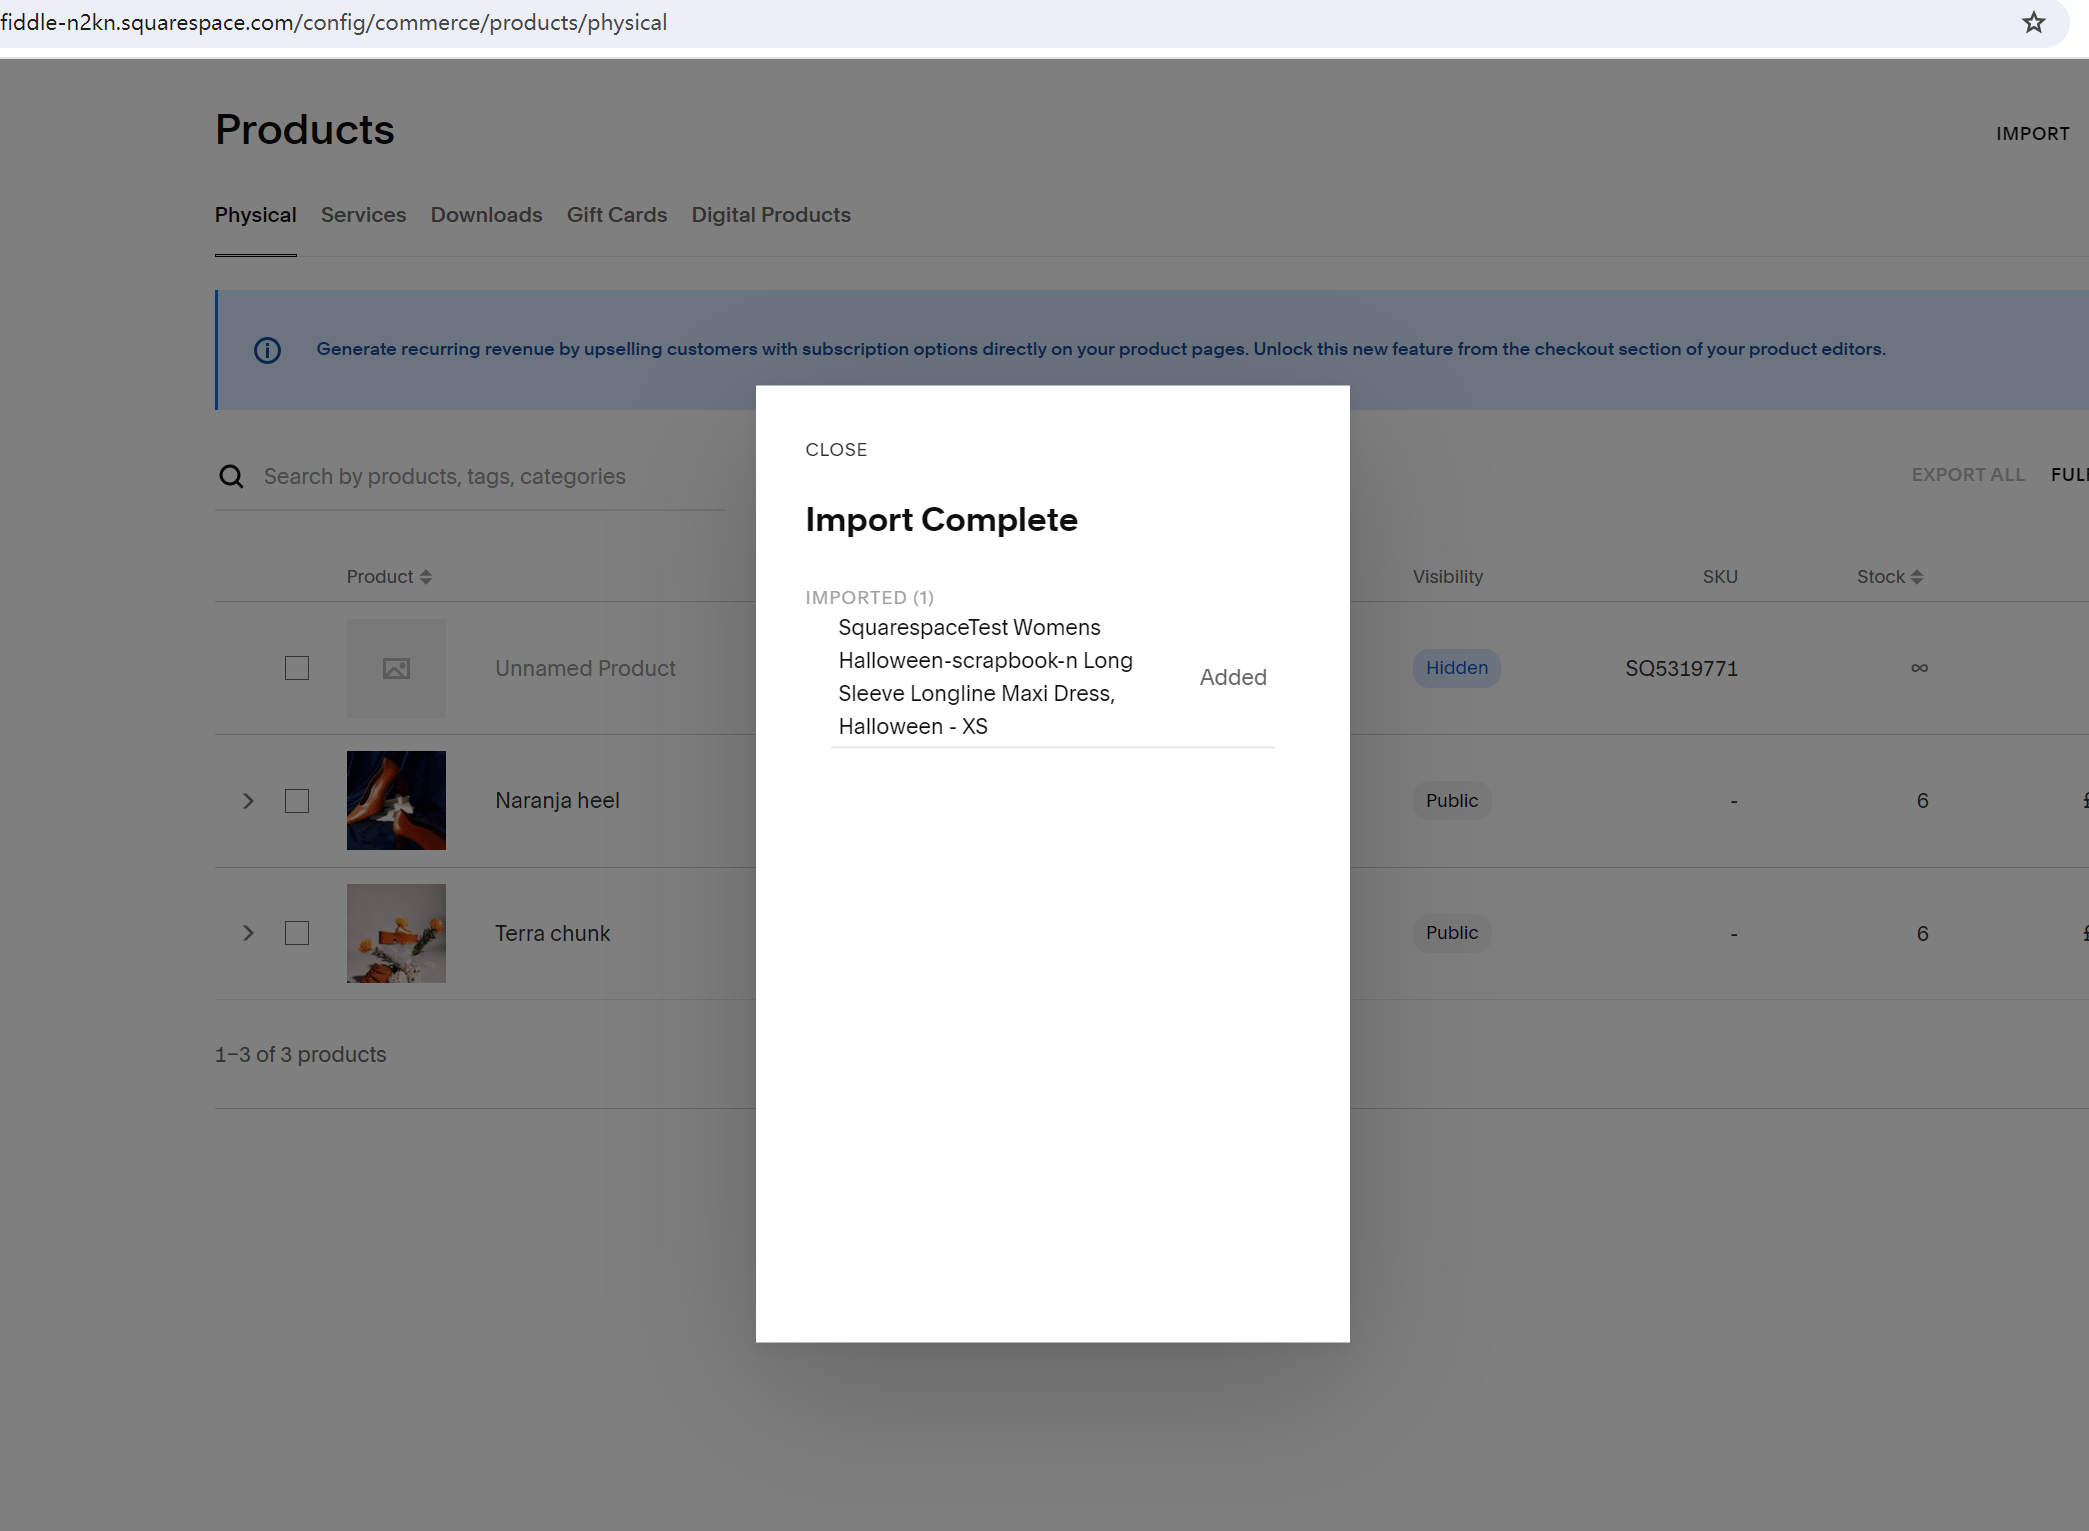Image resolution: width=2089 pixels, height=1531 pixels.
Task: Click the Visibility column header
Action: [1447, 577]
